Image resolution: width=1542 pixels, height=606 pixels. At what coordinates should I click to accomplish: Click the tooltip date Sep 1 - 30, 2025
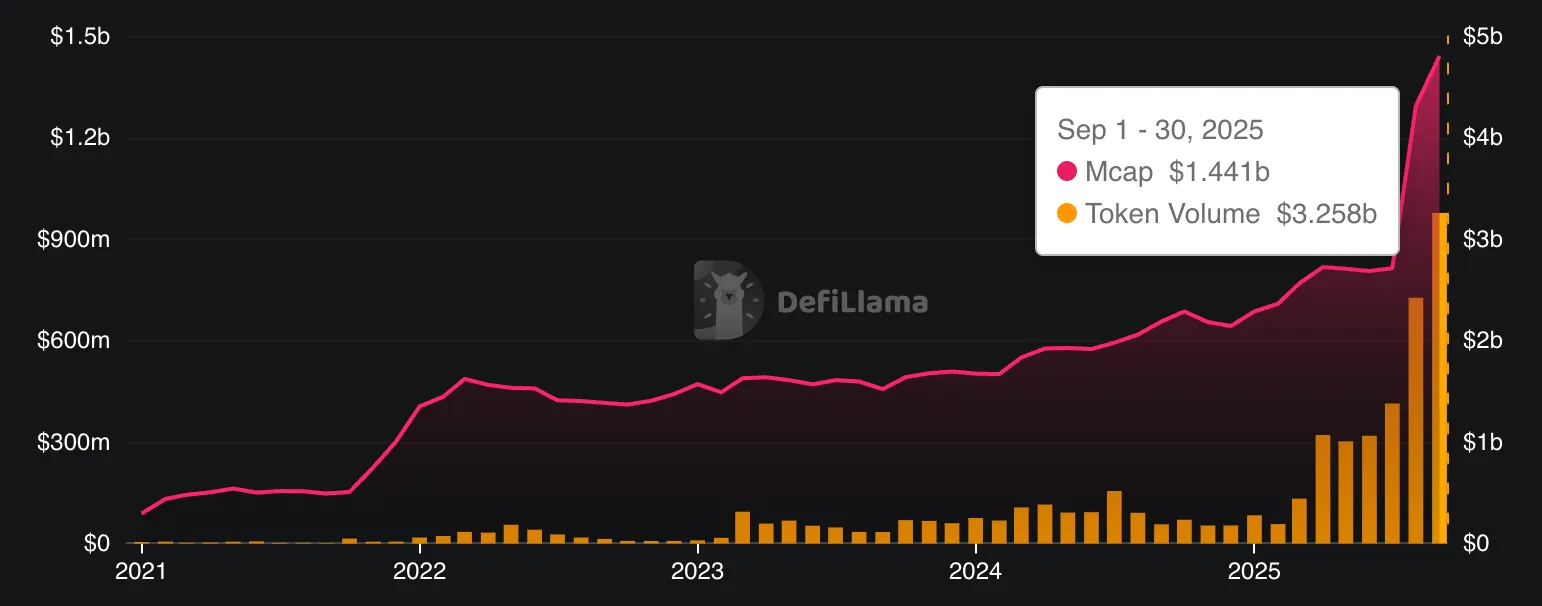[x=1160, y=130]
